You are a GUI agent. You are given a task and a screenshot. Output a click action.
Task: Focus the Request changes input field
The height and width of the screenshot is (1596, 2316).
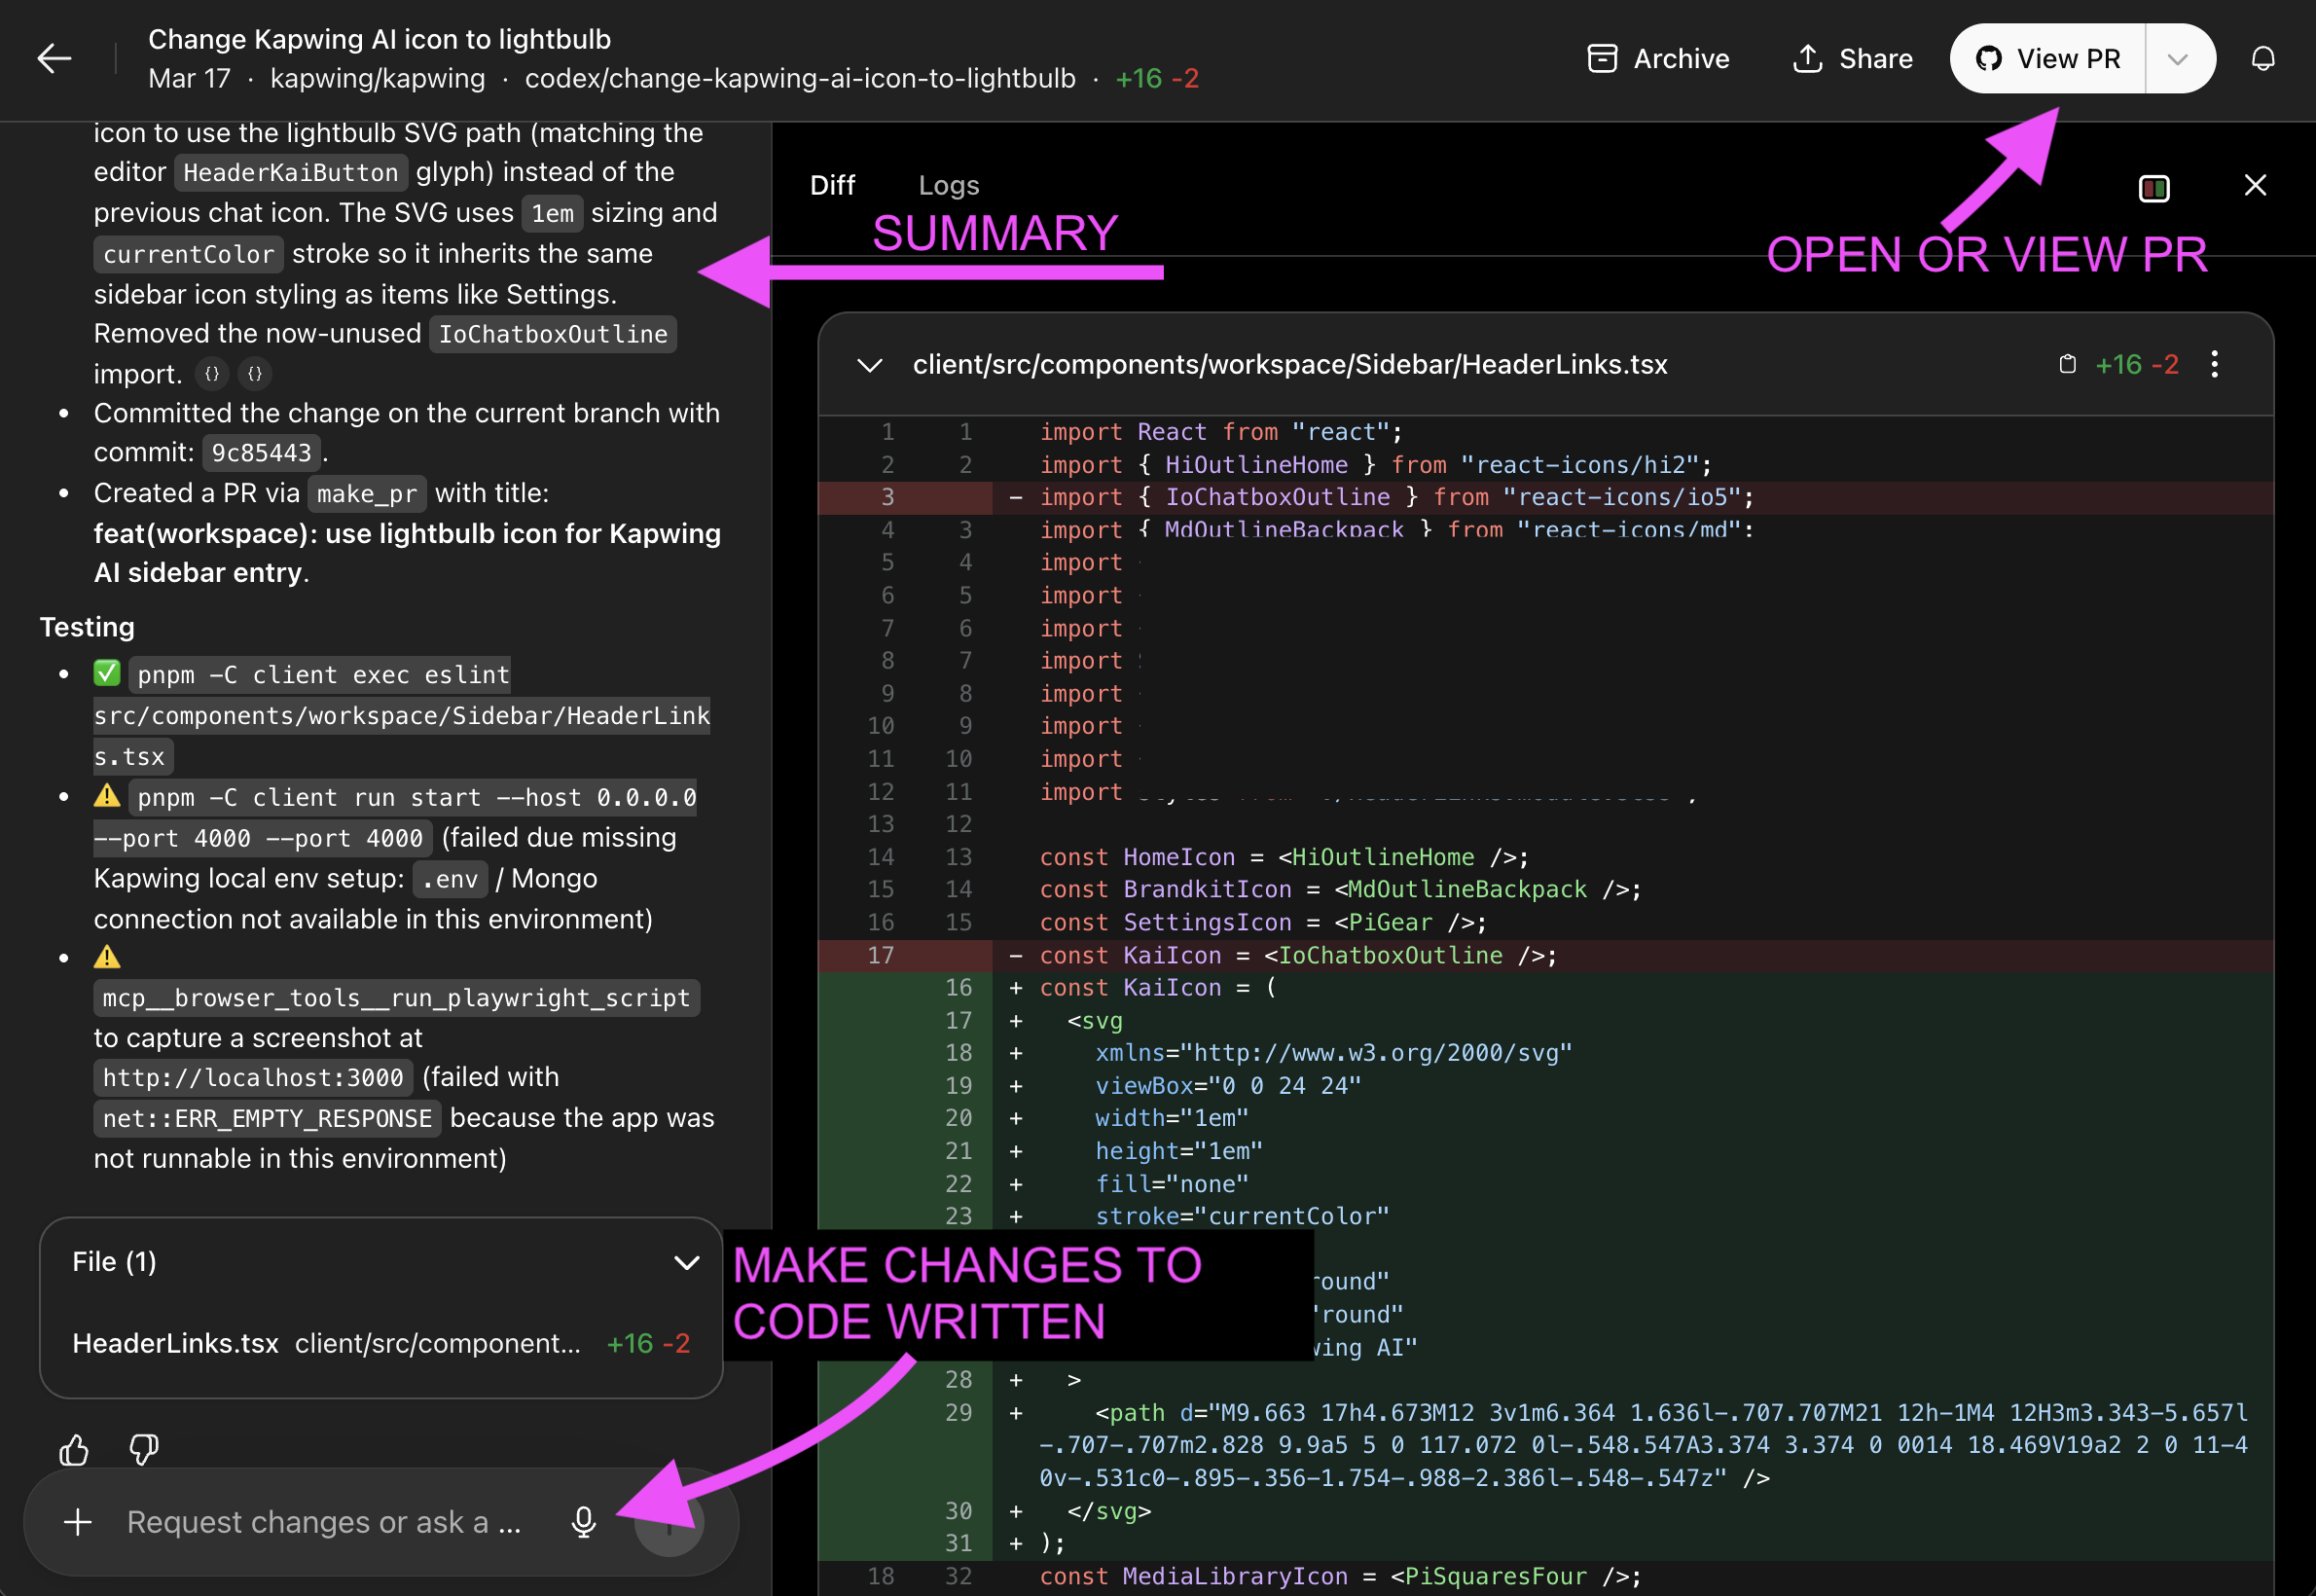point(324,1522)
